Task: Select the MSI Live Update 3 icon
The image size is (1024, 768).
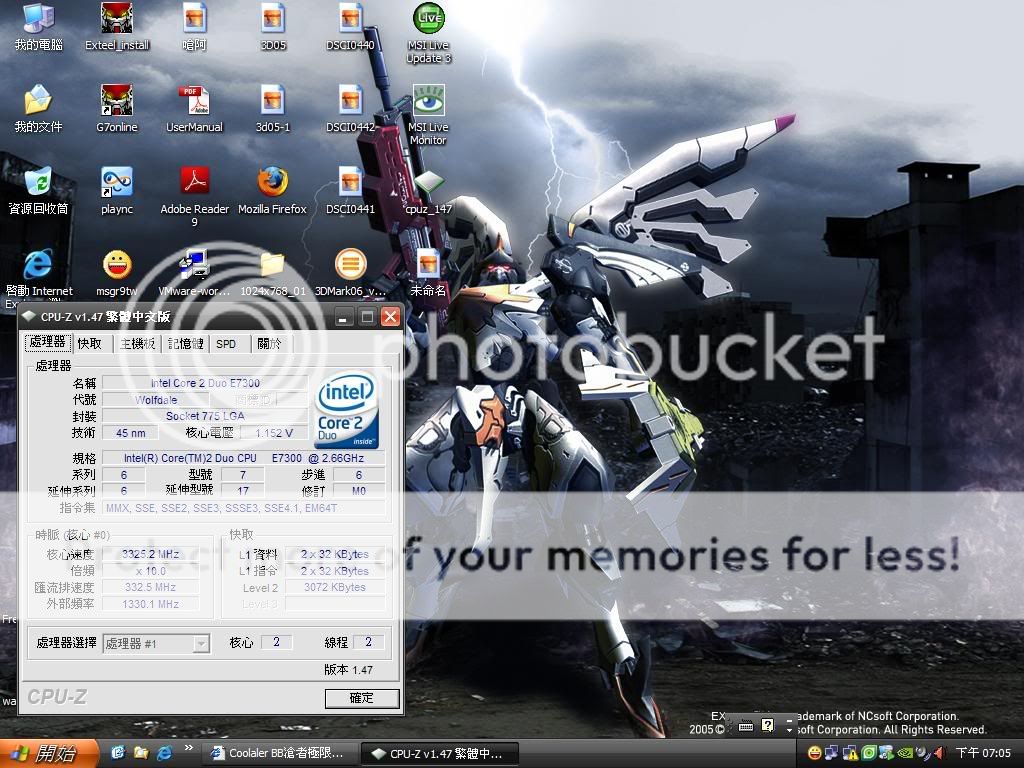Action: pyautogui.click(x=428, y=33)
